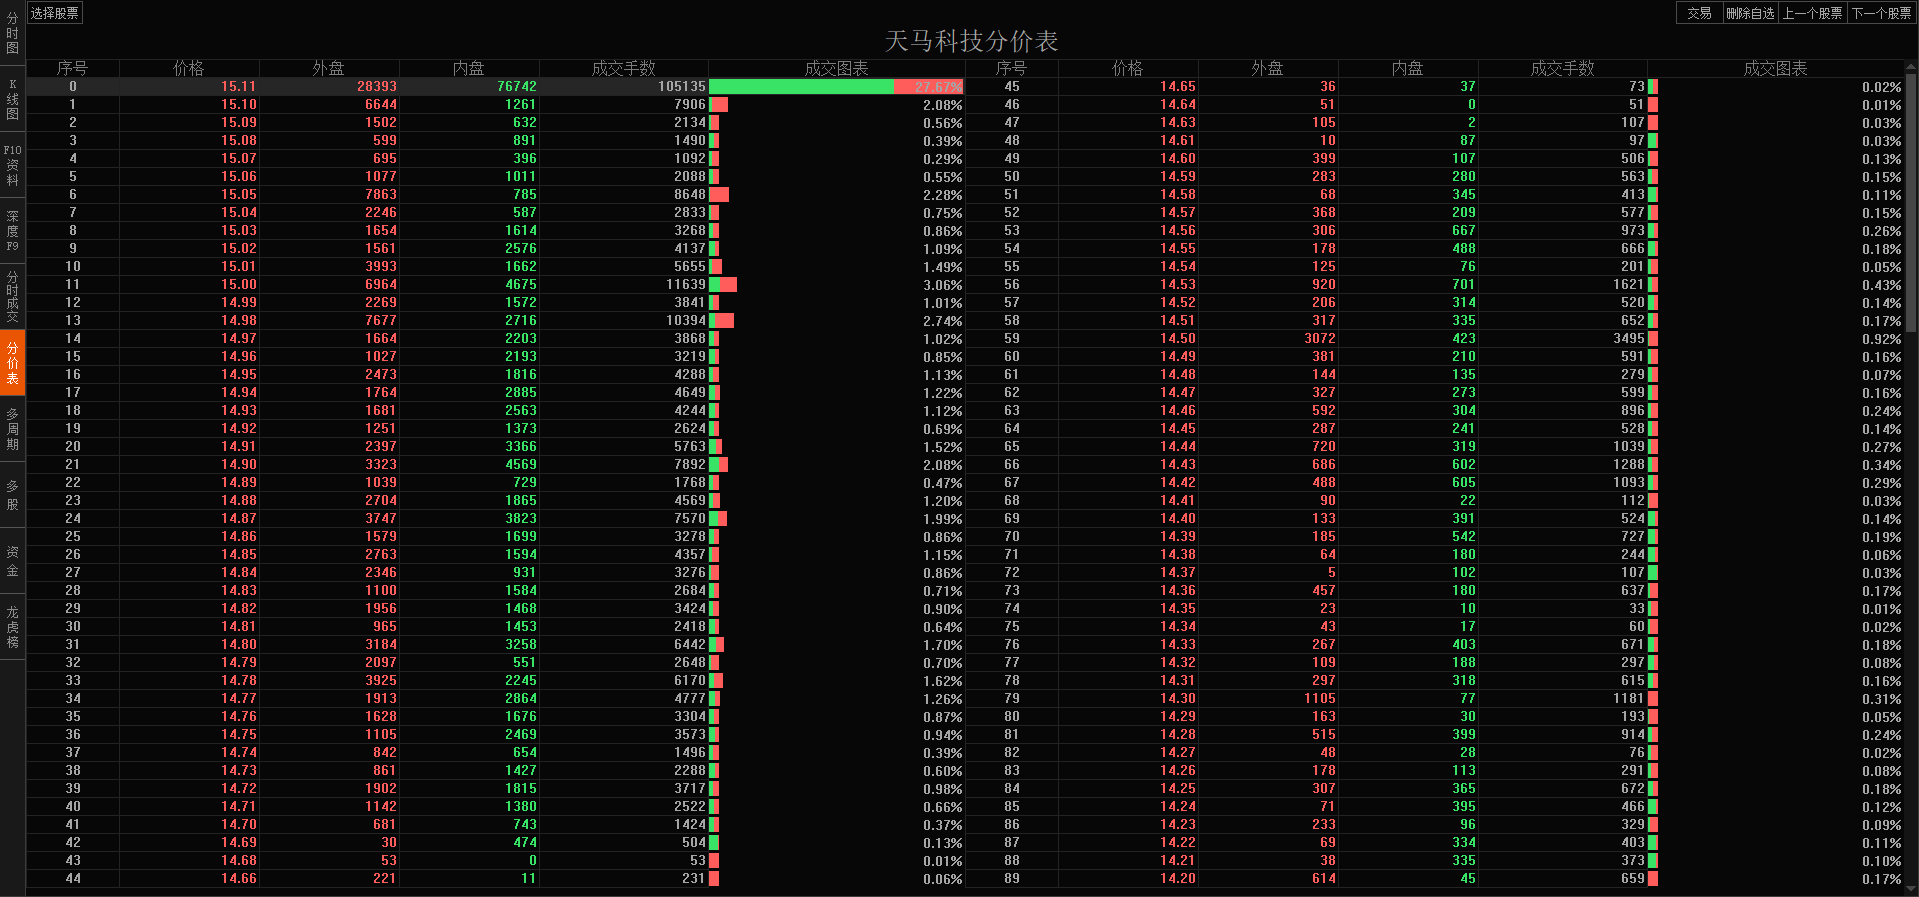Select the 深度F9 sidebar tab
This screenshot has width=1919, height=897.
click(12, 231)
